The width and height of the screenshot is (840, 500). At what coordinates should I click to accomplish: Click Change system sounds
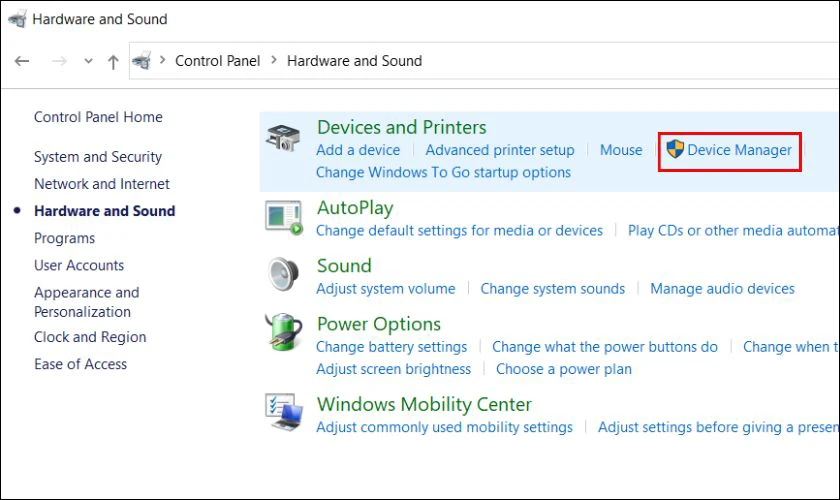coord(552,289)
